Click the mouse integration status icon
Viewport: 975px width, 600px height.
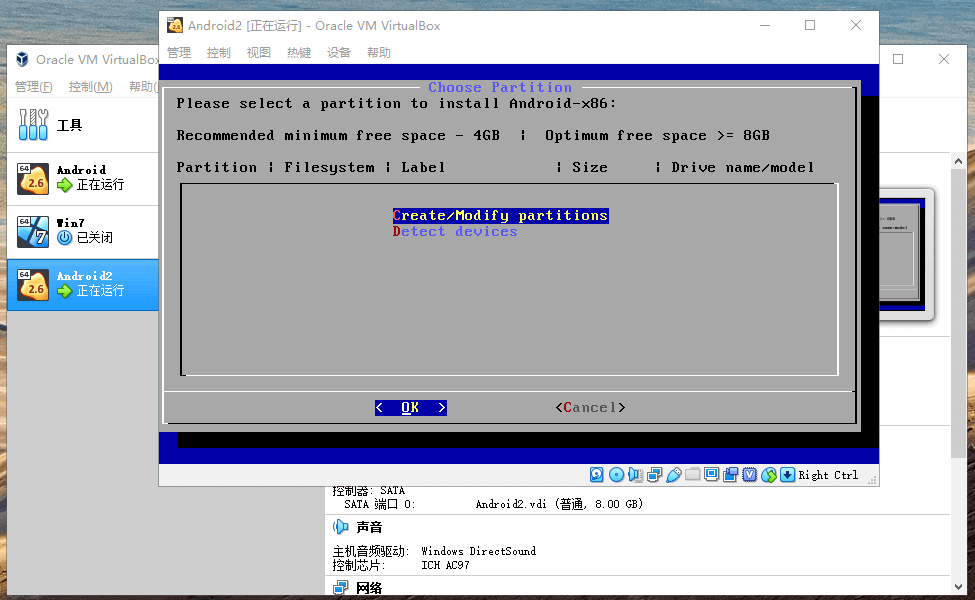(769, 475)
